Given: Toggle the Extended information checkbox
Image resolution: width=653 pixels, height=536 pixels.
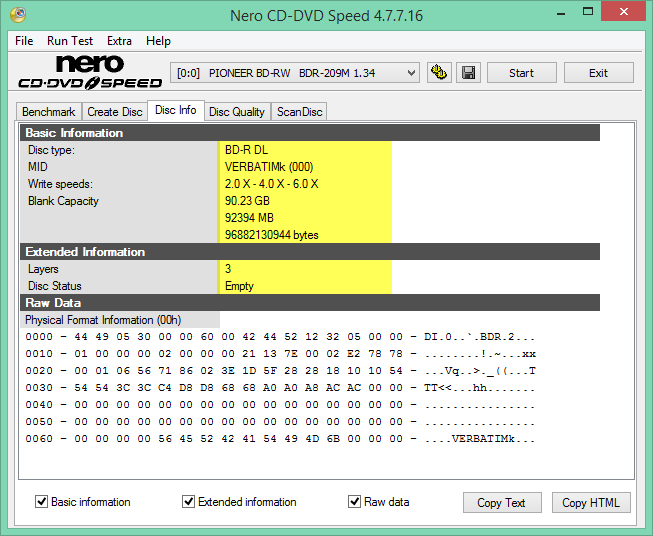Looking at the screenshot, I should click(188, 501).
